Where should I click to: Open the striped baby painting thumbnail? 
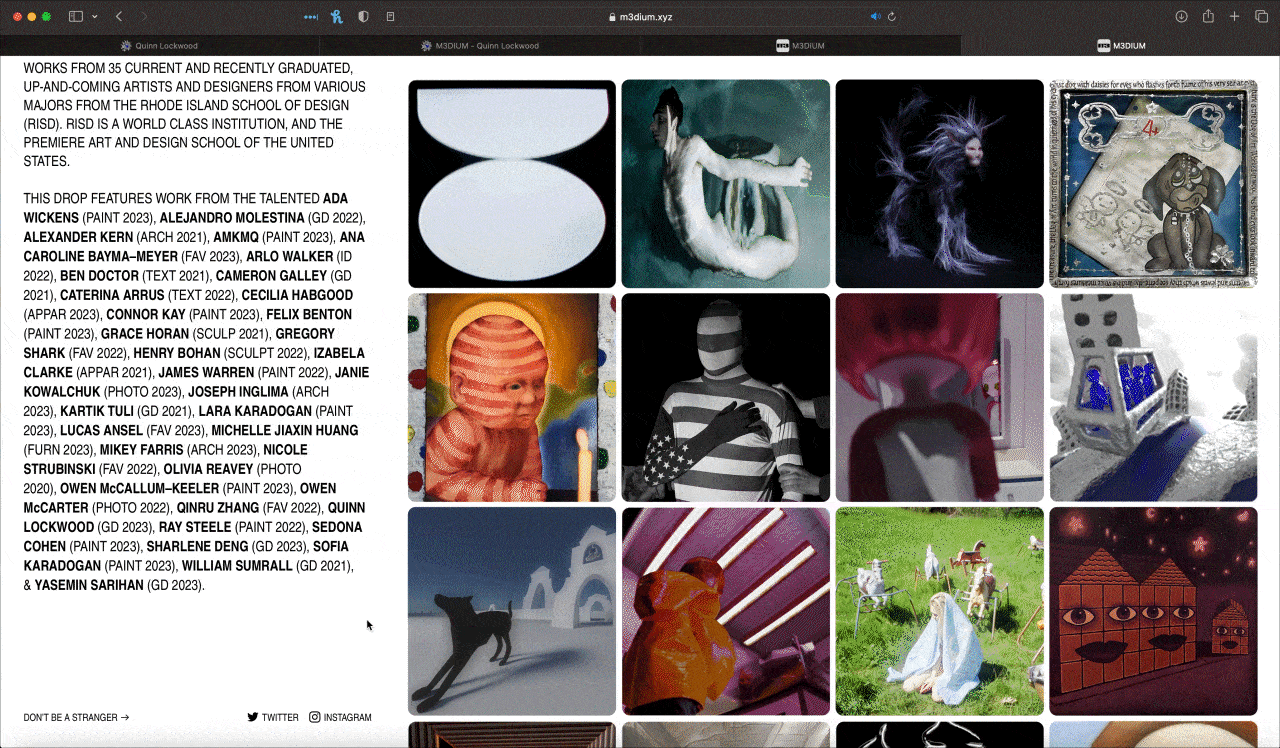click(x=512, y=397)
